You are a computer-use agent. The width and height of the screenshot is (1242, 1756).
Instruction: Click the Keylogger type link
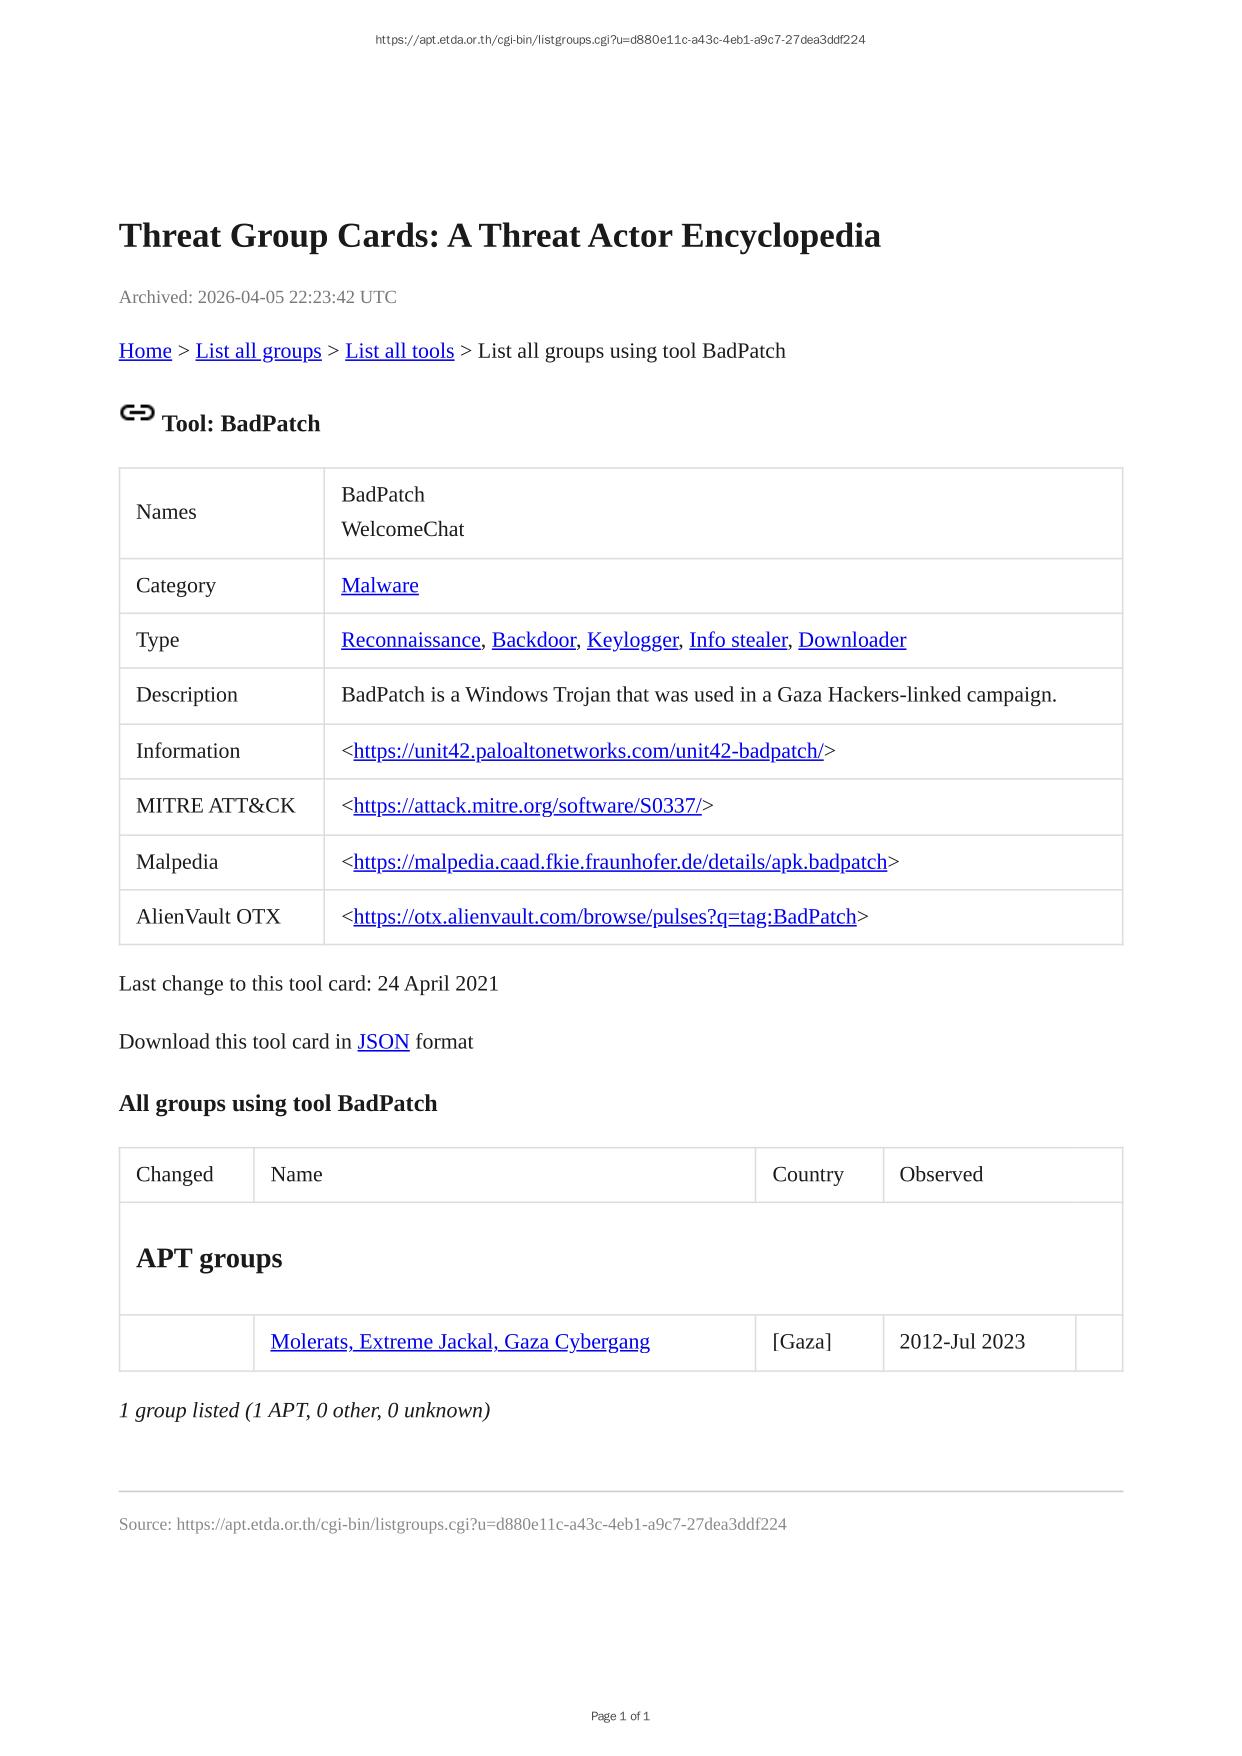(x=632, y=640)
